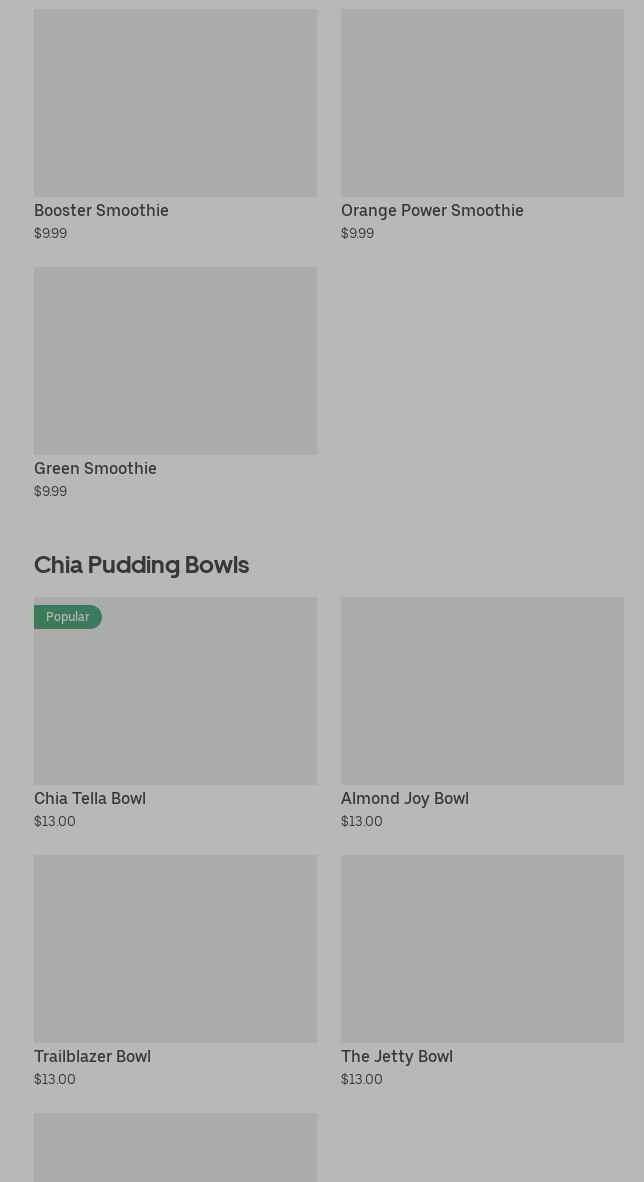Select the Orange Power Smoothie image
Screen dimensions: 644x1182
coord(482,103)
